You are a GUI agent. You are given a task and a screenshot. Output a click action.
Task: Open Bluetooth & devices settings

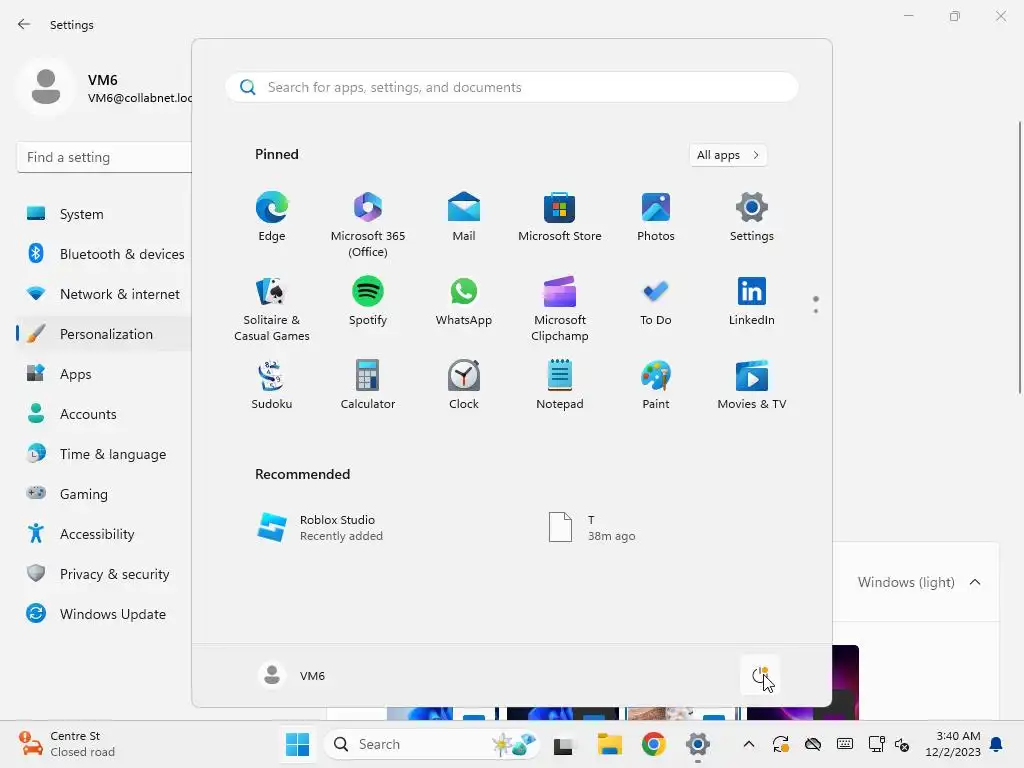pyautogui.click(x=104, y=254)
